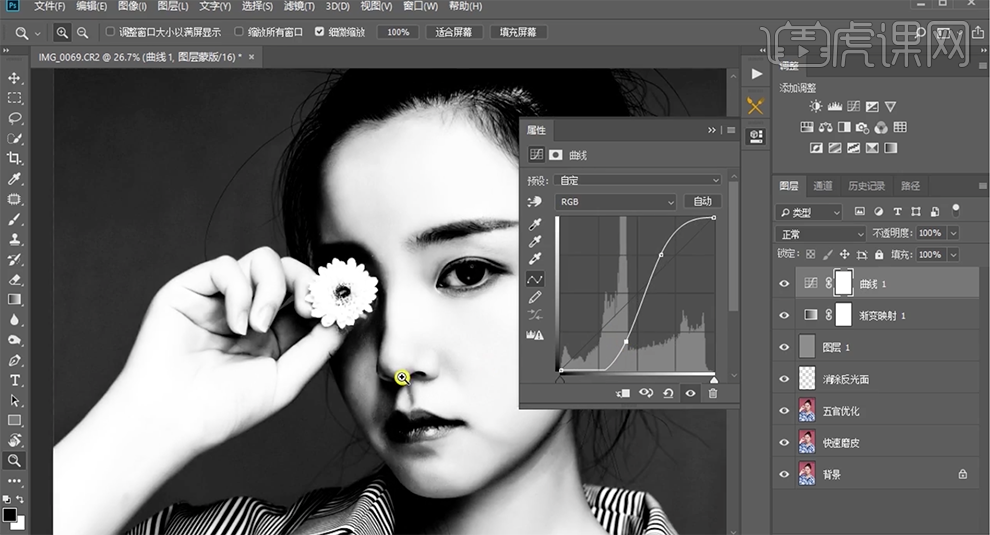Open the curves preset dropdown
This screenshot has width=990, height=535.
click(x=637, y=180)
